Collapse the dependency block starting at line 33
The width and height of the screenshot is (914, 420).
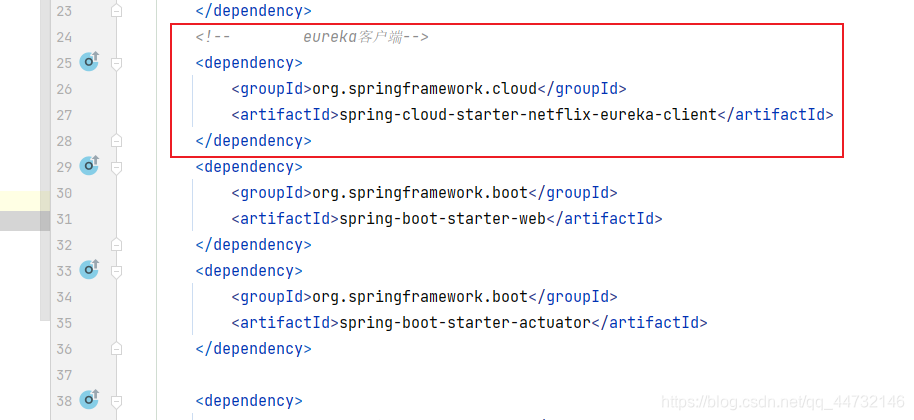(117, 271)
